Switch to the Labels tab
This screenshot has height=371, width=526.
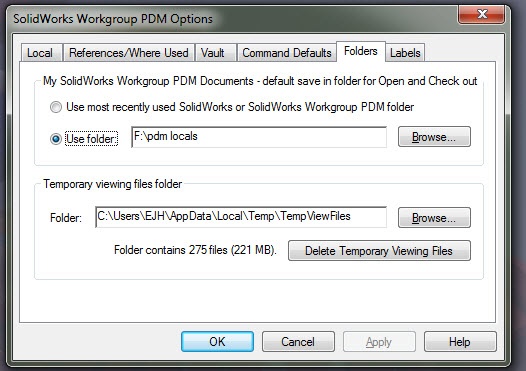click(x=405, y=53)
